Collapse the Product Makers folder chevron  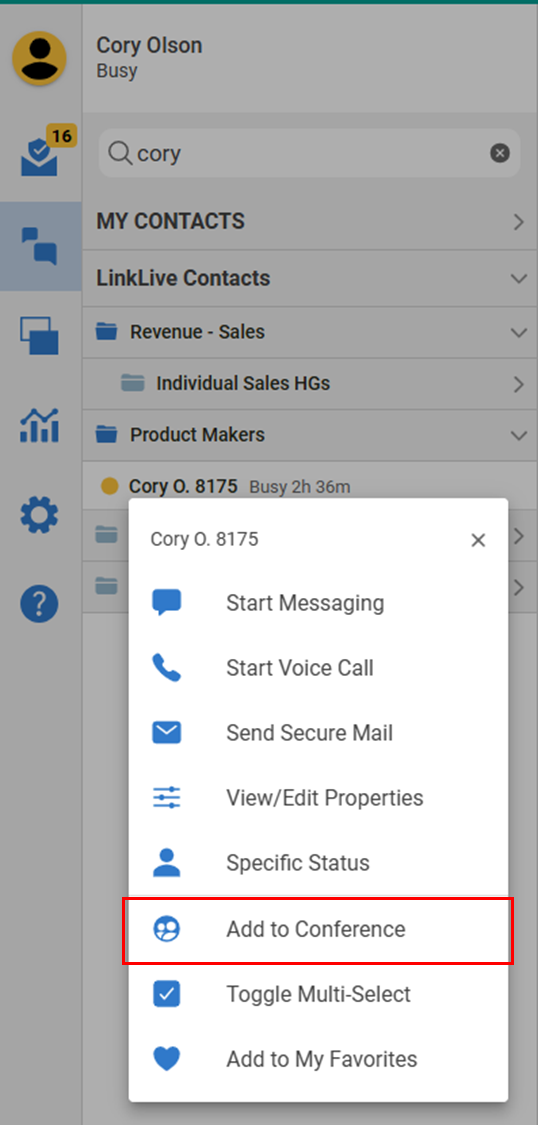519,436
